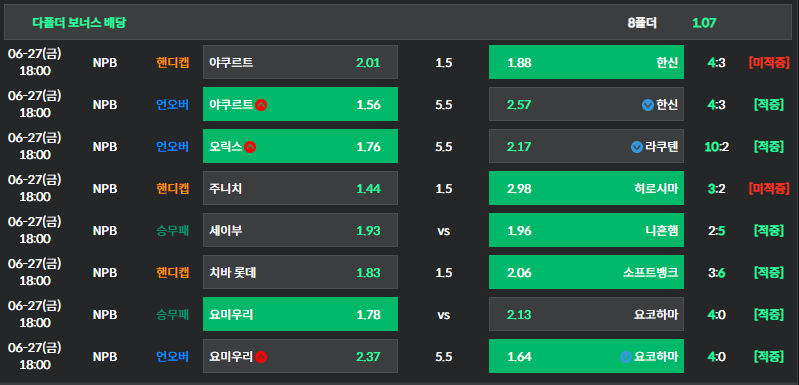Select 세이부 win odds 1.93

click(300, 230)
